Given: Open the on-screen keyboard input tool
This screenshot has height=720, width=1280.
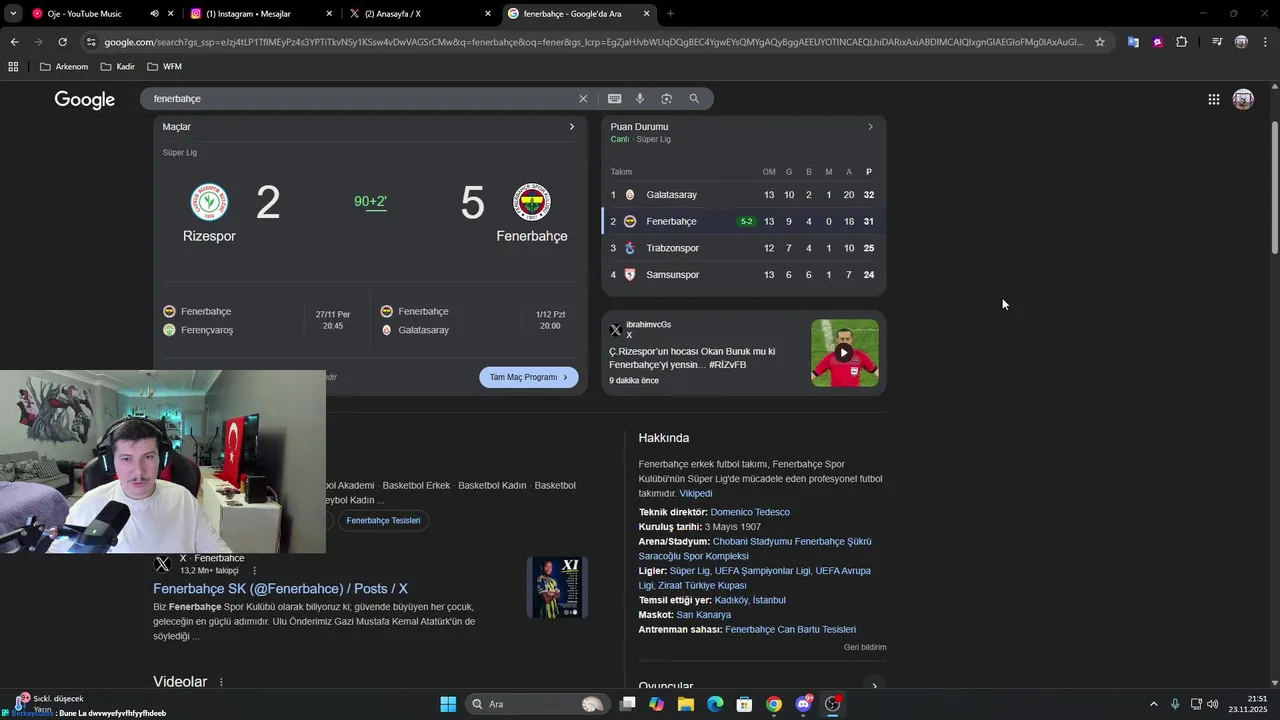Looking at the screenshot, I should 614,99.
